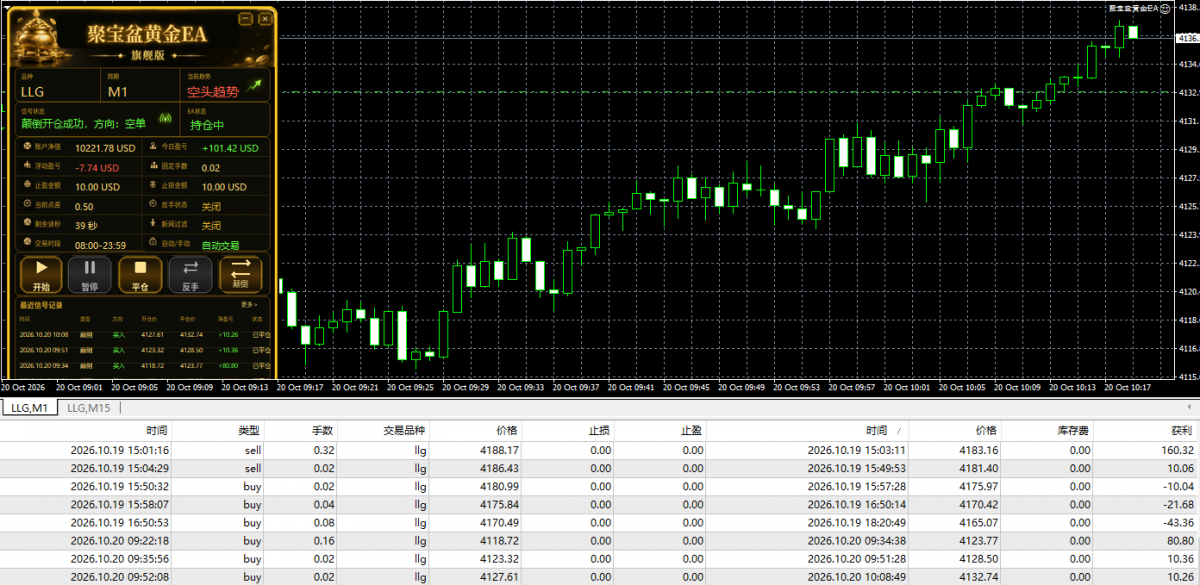Toggle the 新闻过滤 setting showing 关闭
The height and width of the screenshot is (585, 1200).
(x=211, y=225)
